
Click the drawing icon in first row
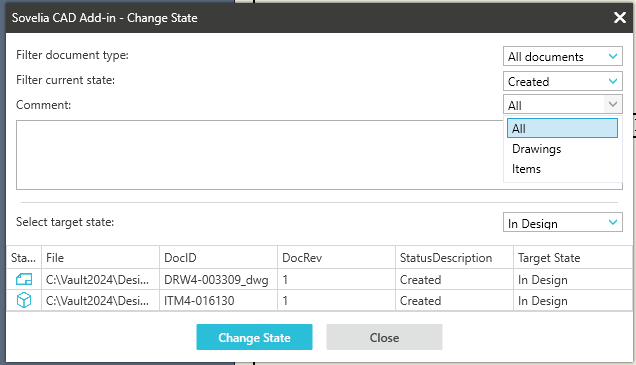(24, 279)
